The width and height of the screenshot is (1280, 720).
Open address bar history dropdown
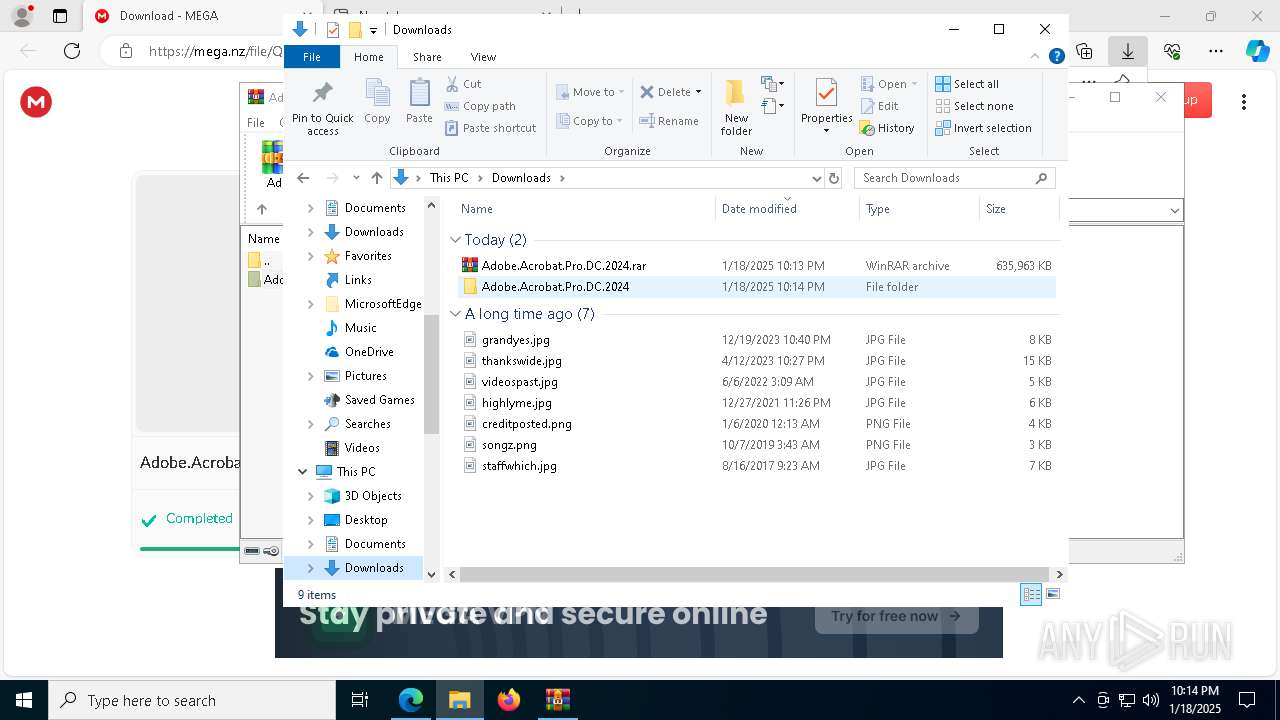click(x=816, y=178)
